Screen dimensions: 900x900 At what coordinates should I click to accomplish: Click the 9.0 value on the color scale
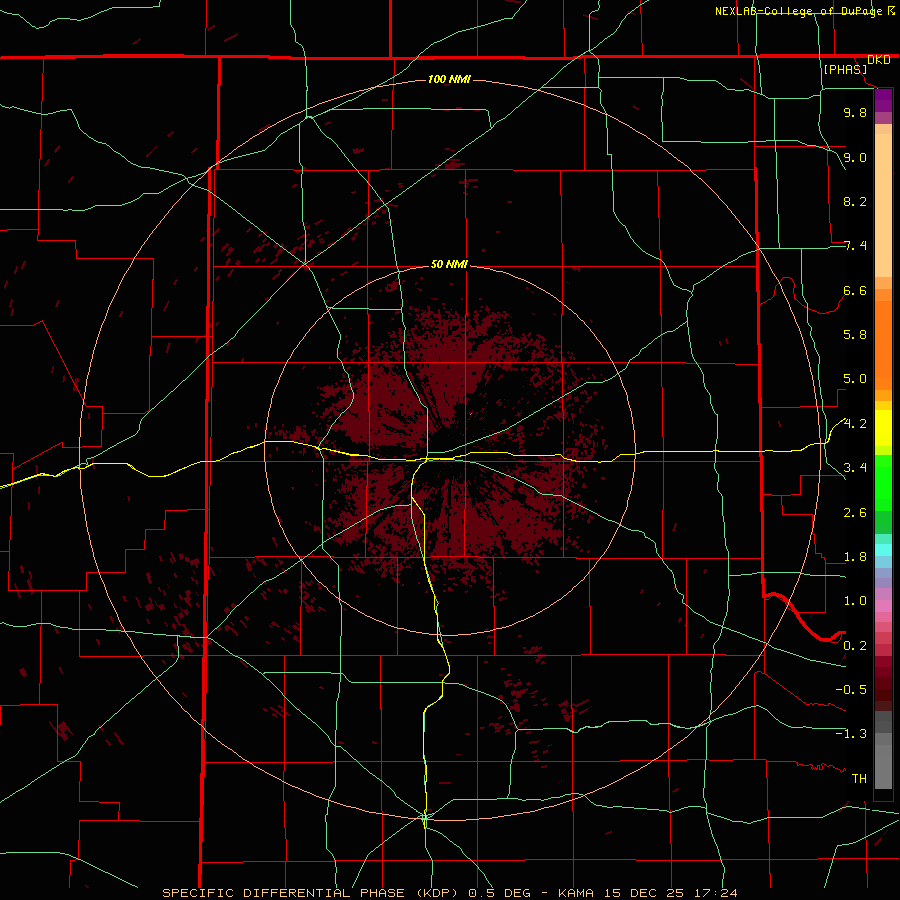point(855,157)
